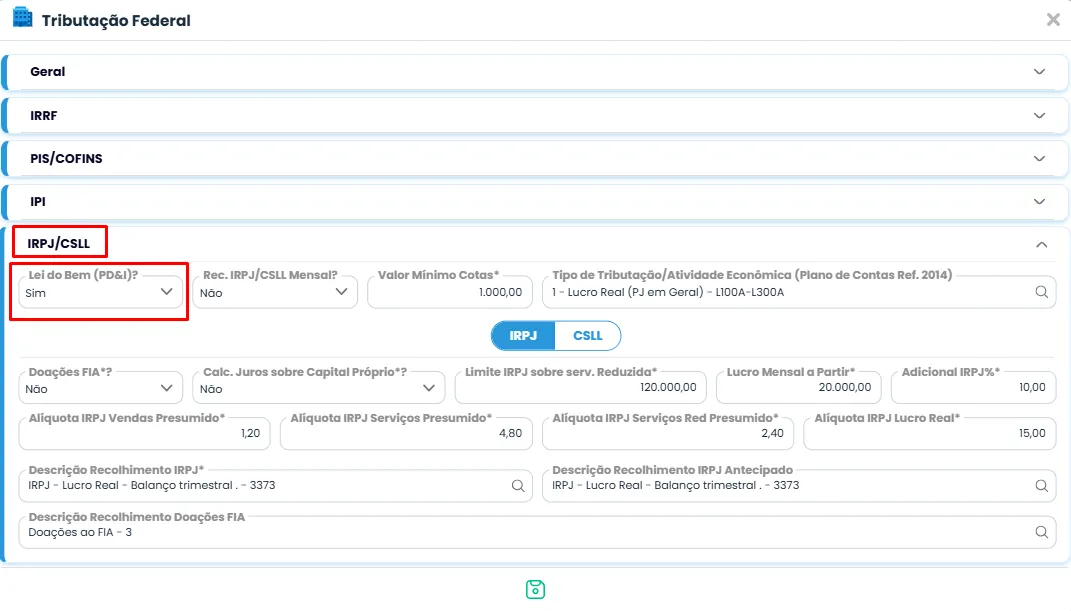Search Descrição Recolhimento IRPJ Antecipado options

[x=1041, y=485]
